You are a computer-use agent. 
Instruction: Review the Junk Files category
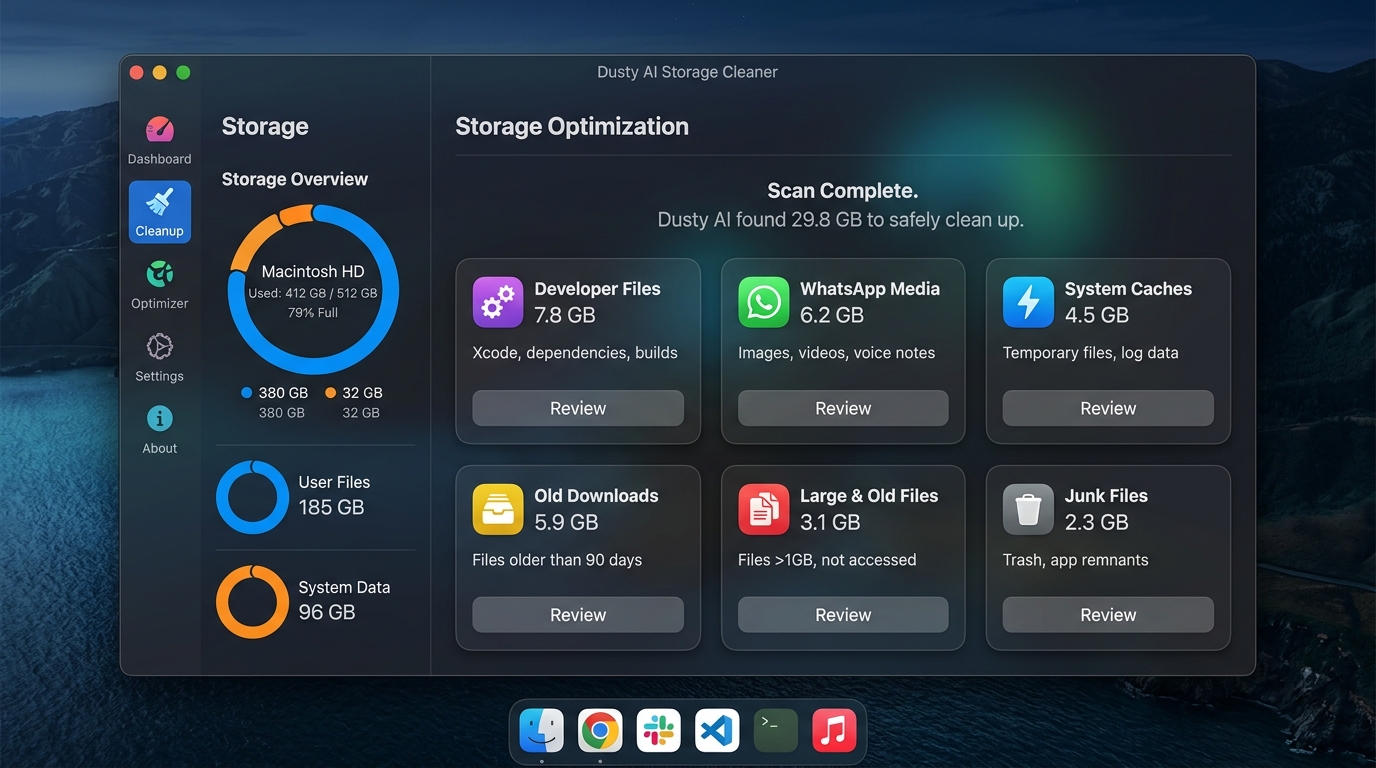click(1108, 615)
